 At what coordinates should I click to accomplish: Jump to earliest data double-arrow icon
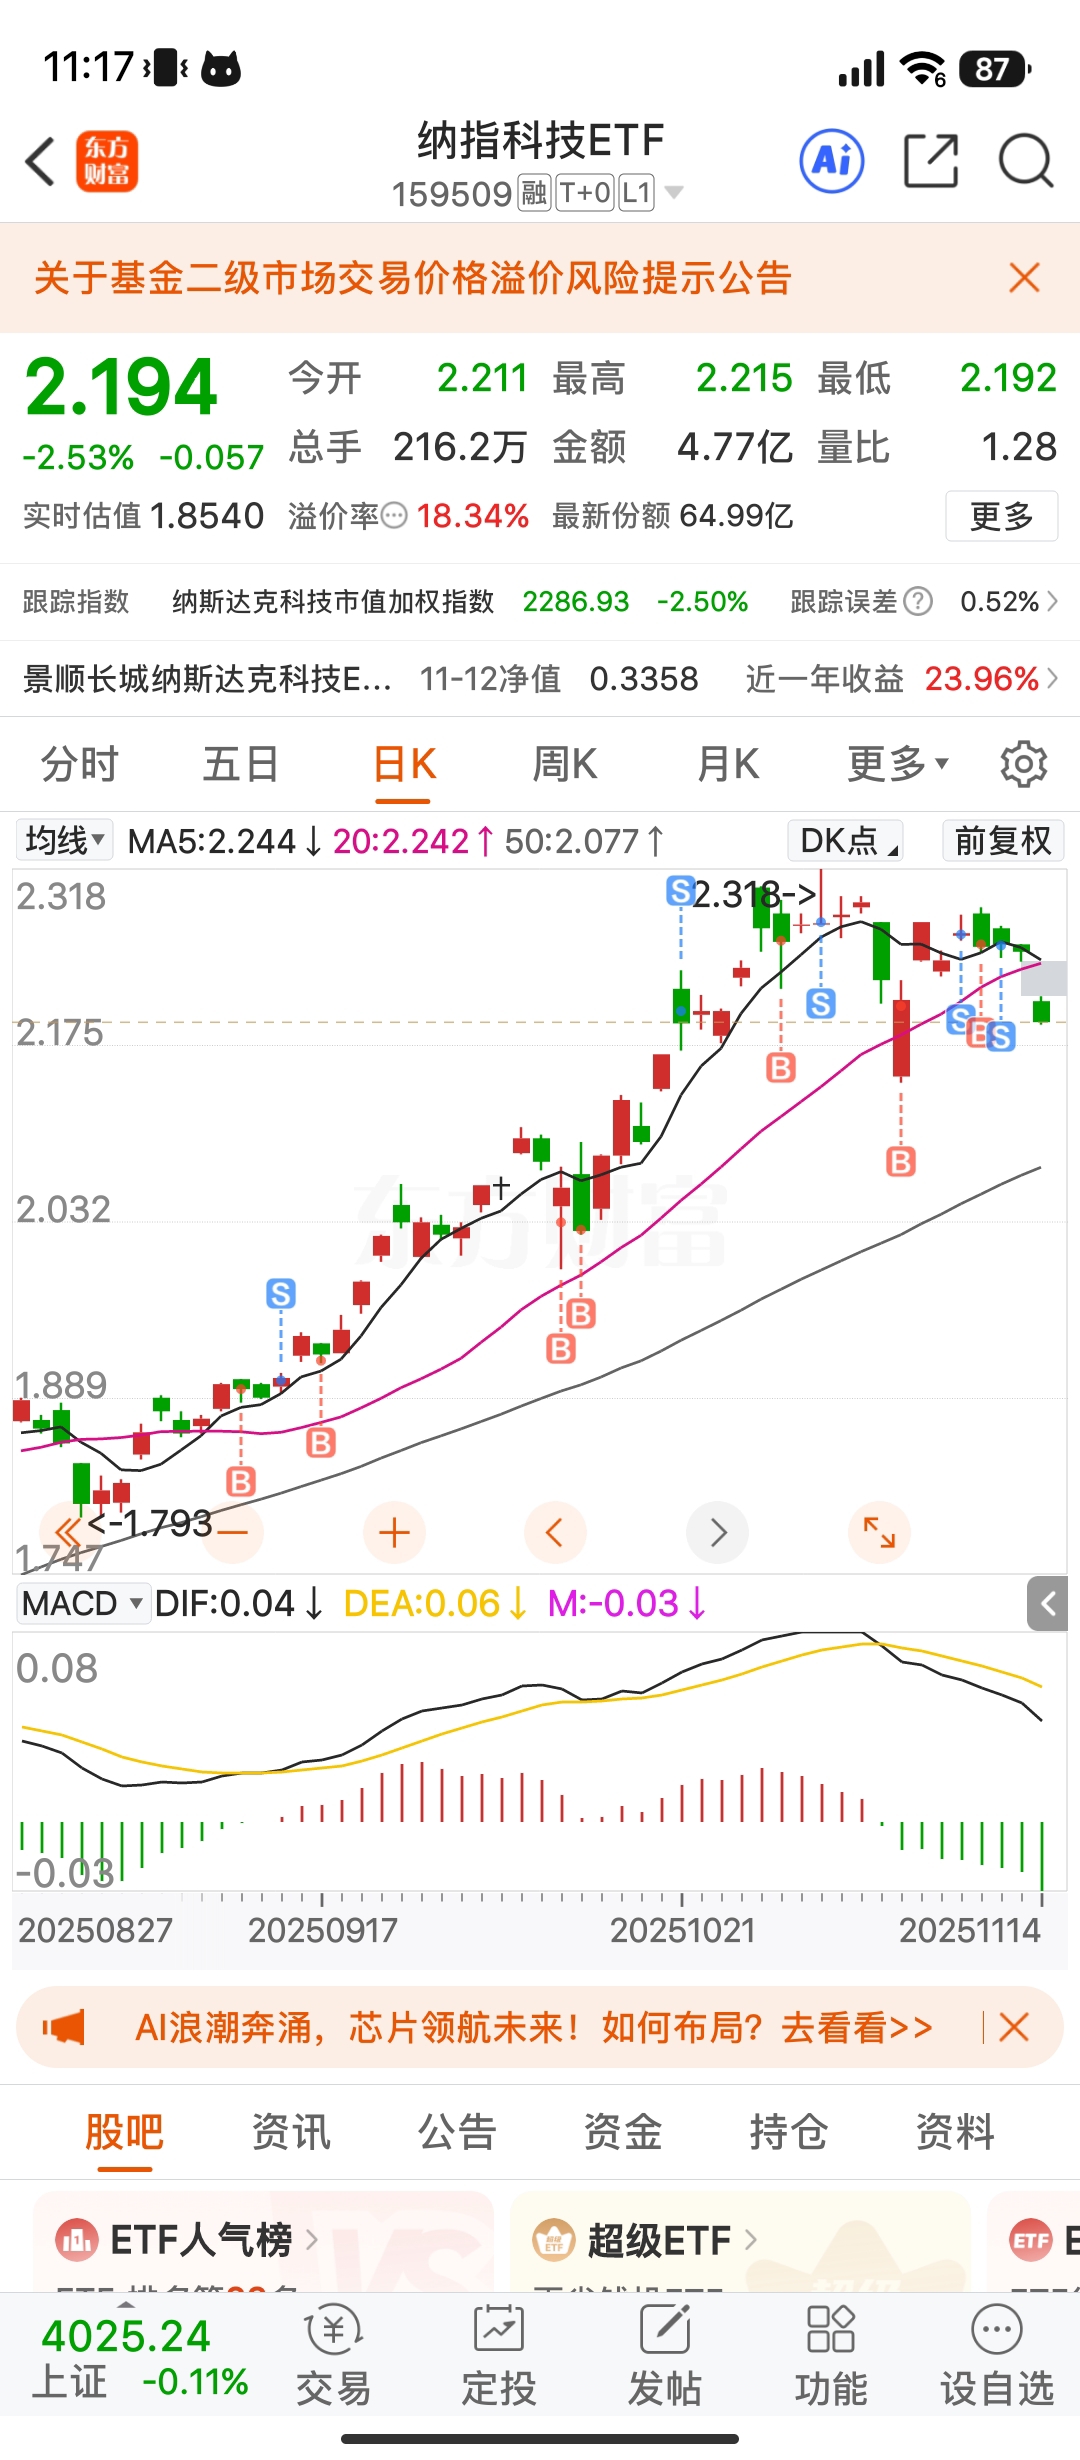pos(66,1532)
